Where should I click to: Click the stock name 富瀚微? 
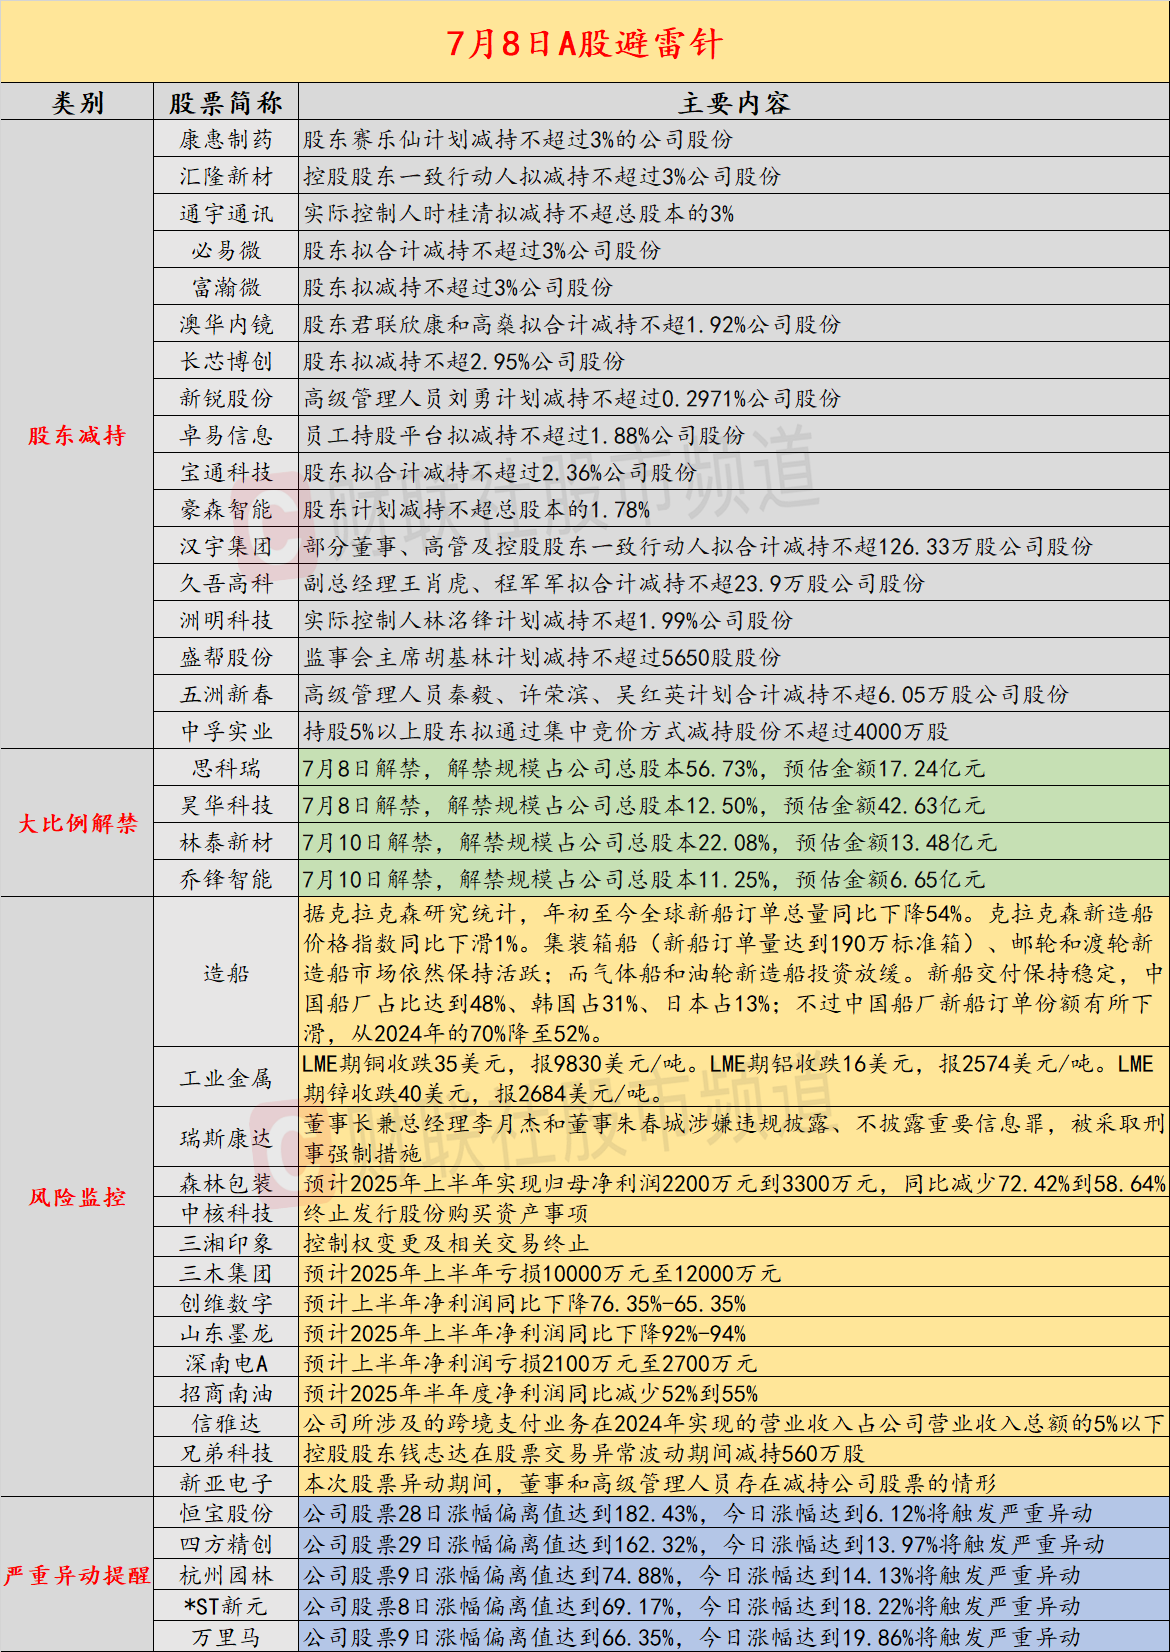(x=226, y=288)
